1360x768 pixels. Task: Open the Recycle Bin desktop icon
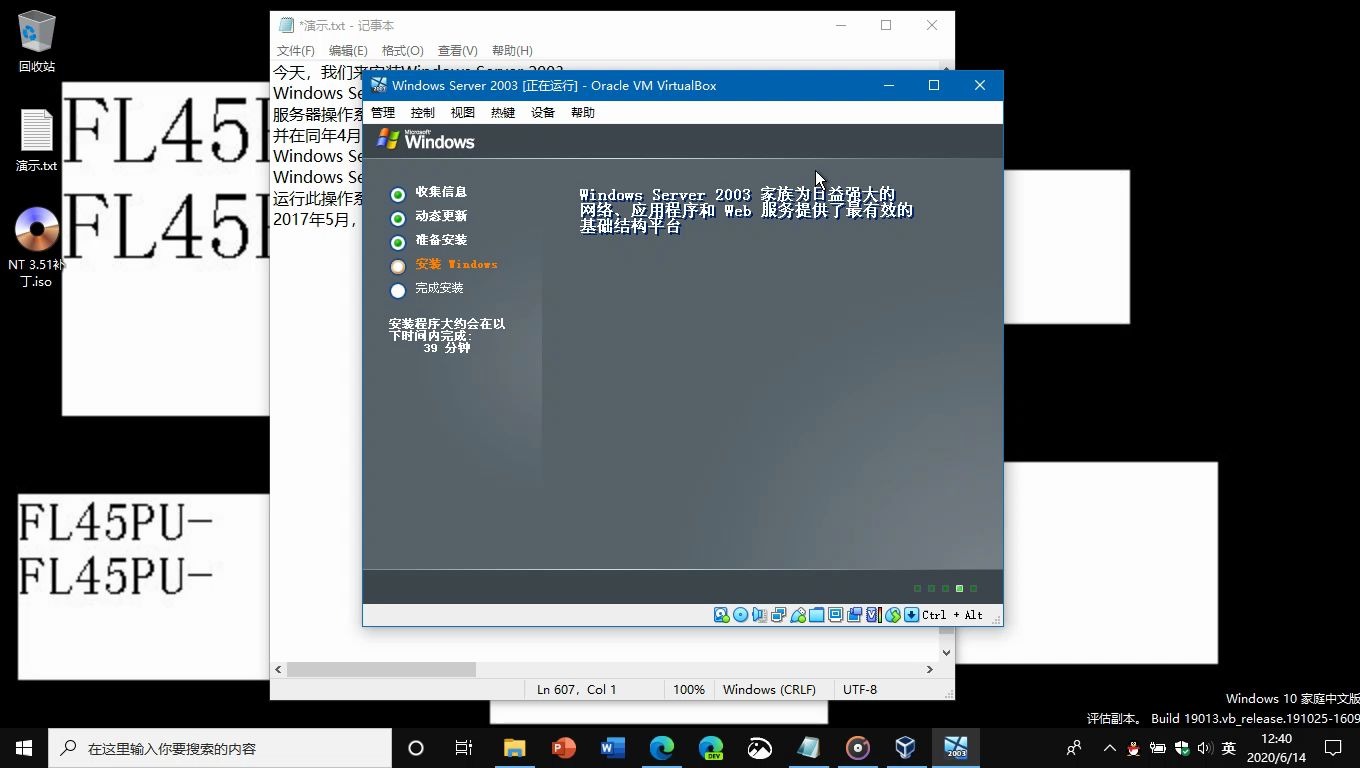(x=37, y=41)
